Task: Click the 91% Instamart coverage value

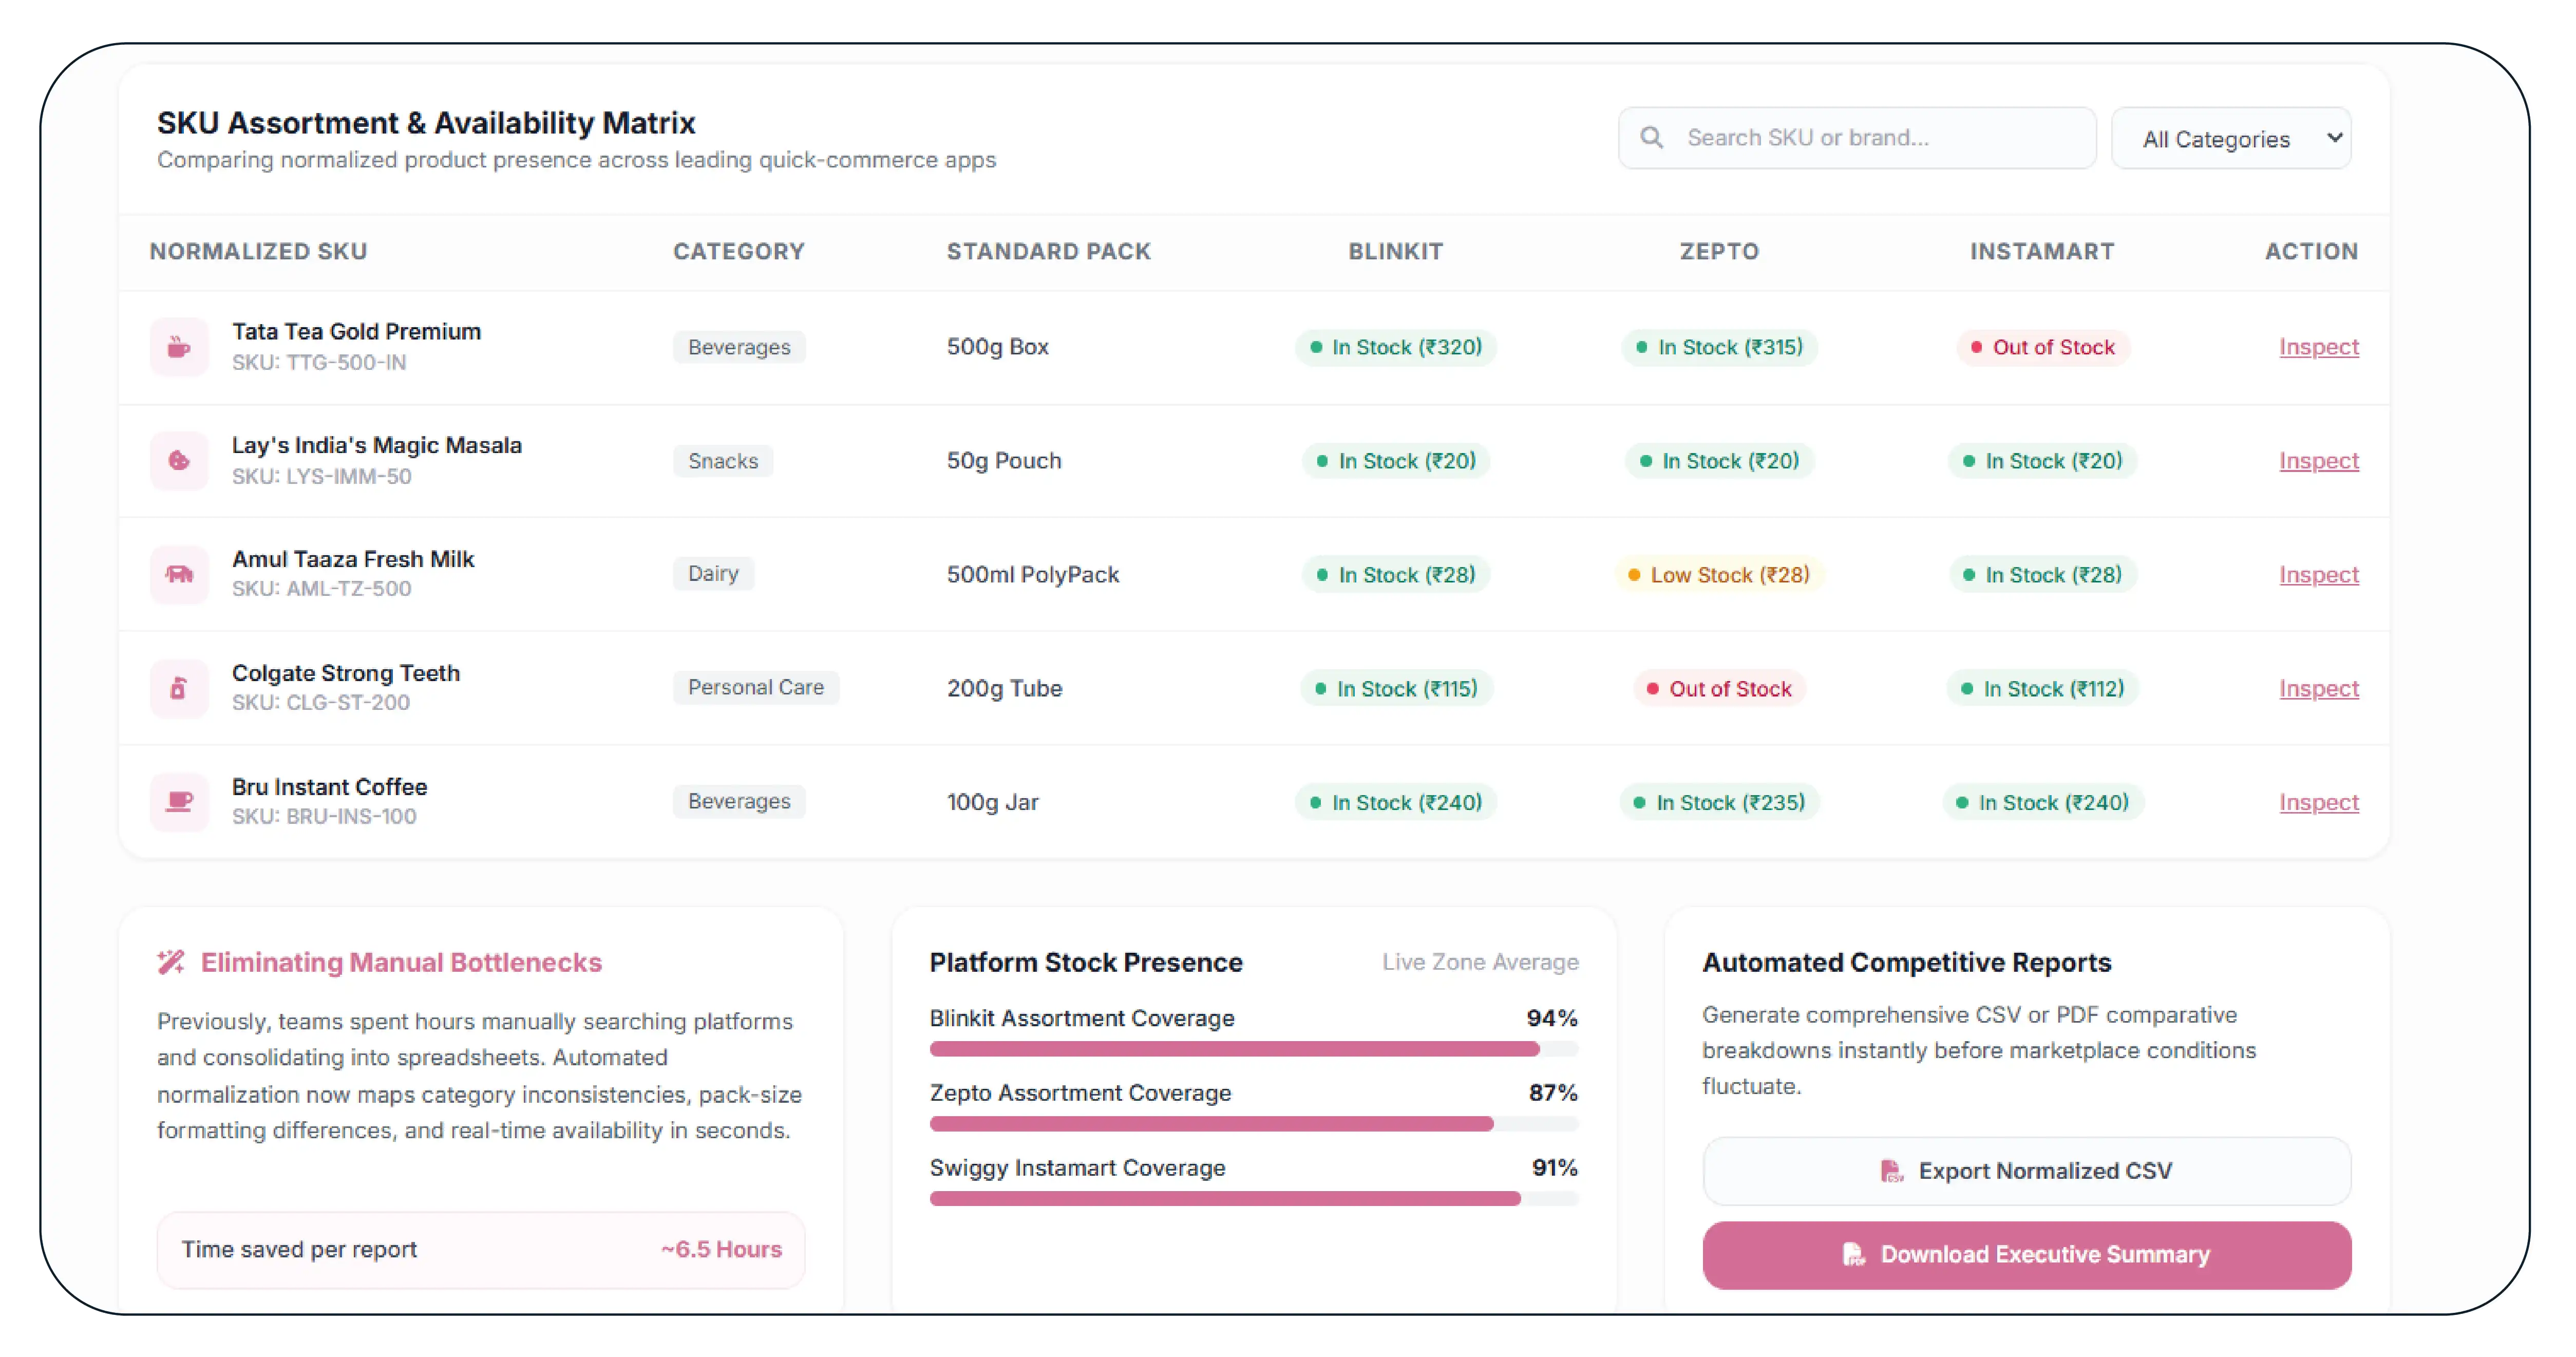Action: coord(1555,1168)
